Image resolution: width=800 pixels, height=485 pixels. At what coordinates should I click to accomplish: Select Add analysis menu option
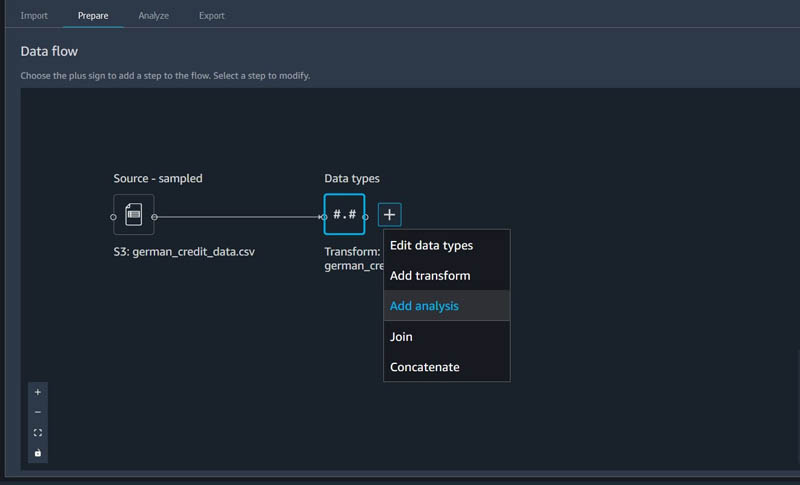446,306
